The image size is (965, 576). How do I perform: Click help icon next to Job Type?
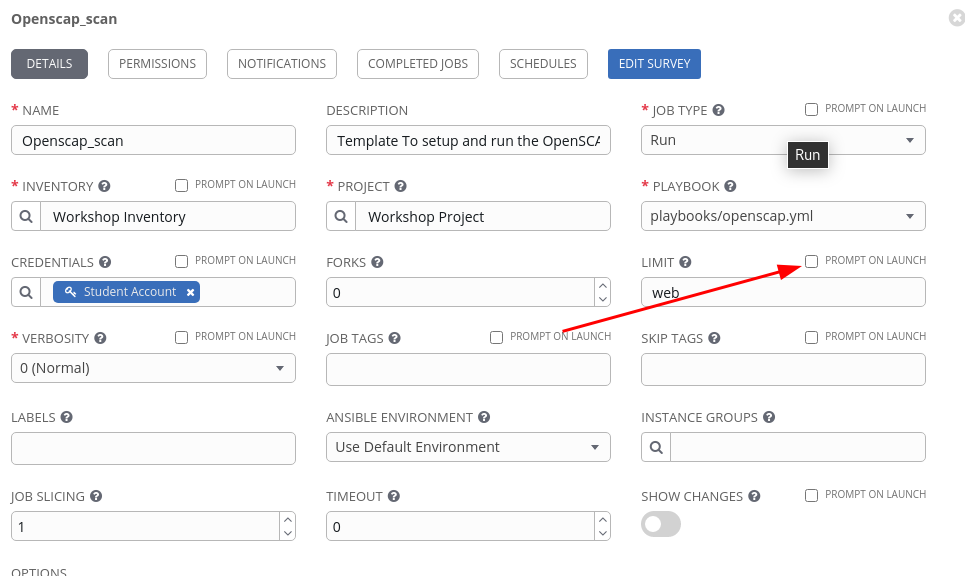point(718,111)
